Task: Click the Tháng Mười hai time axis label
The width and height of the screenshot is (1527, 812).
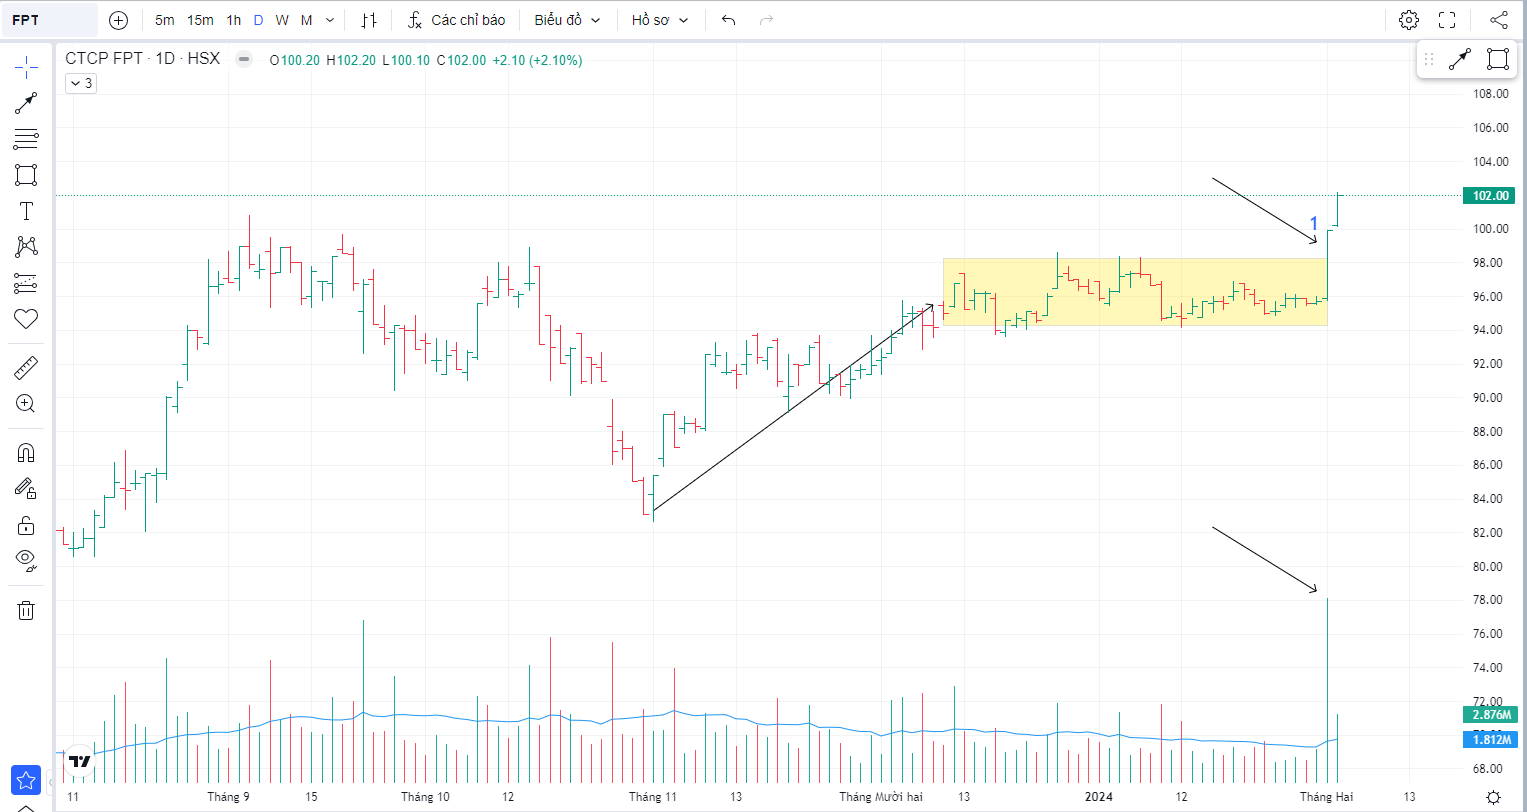Action: point(881,797)
